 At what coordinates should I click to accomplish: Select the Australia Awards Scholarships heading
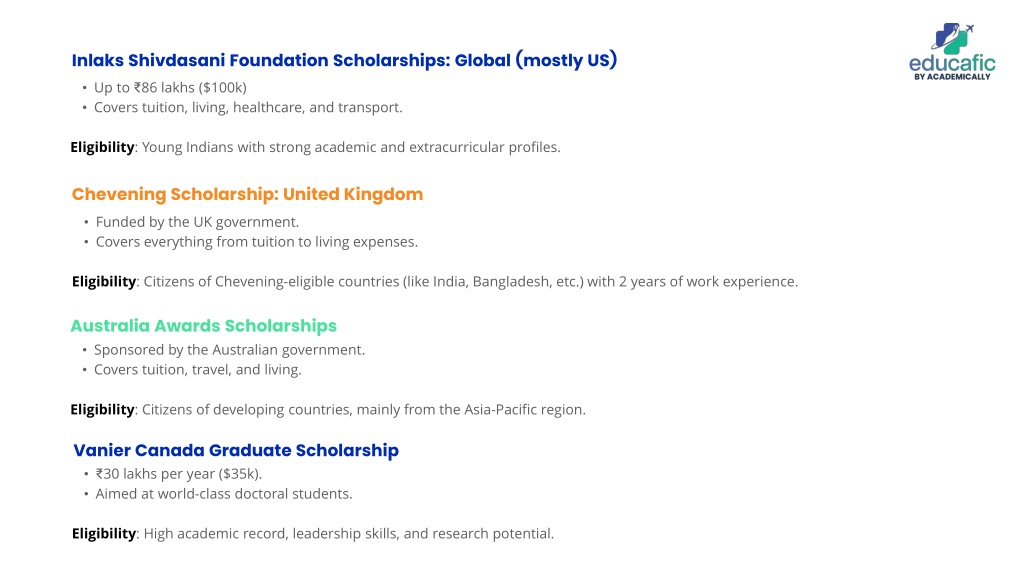[204, 326]
